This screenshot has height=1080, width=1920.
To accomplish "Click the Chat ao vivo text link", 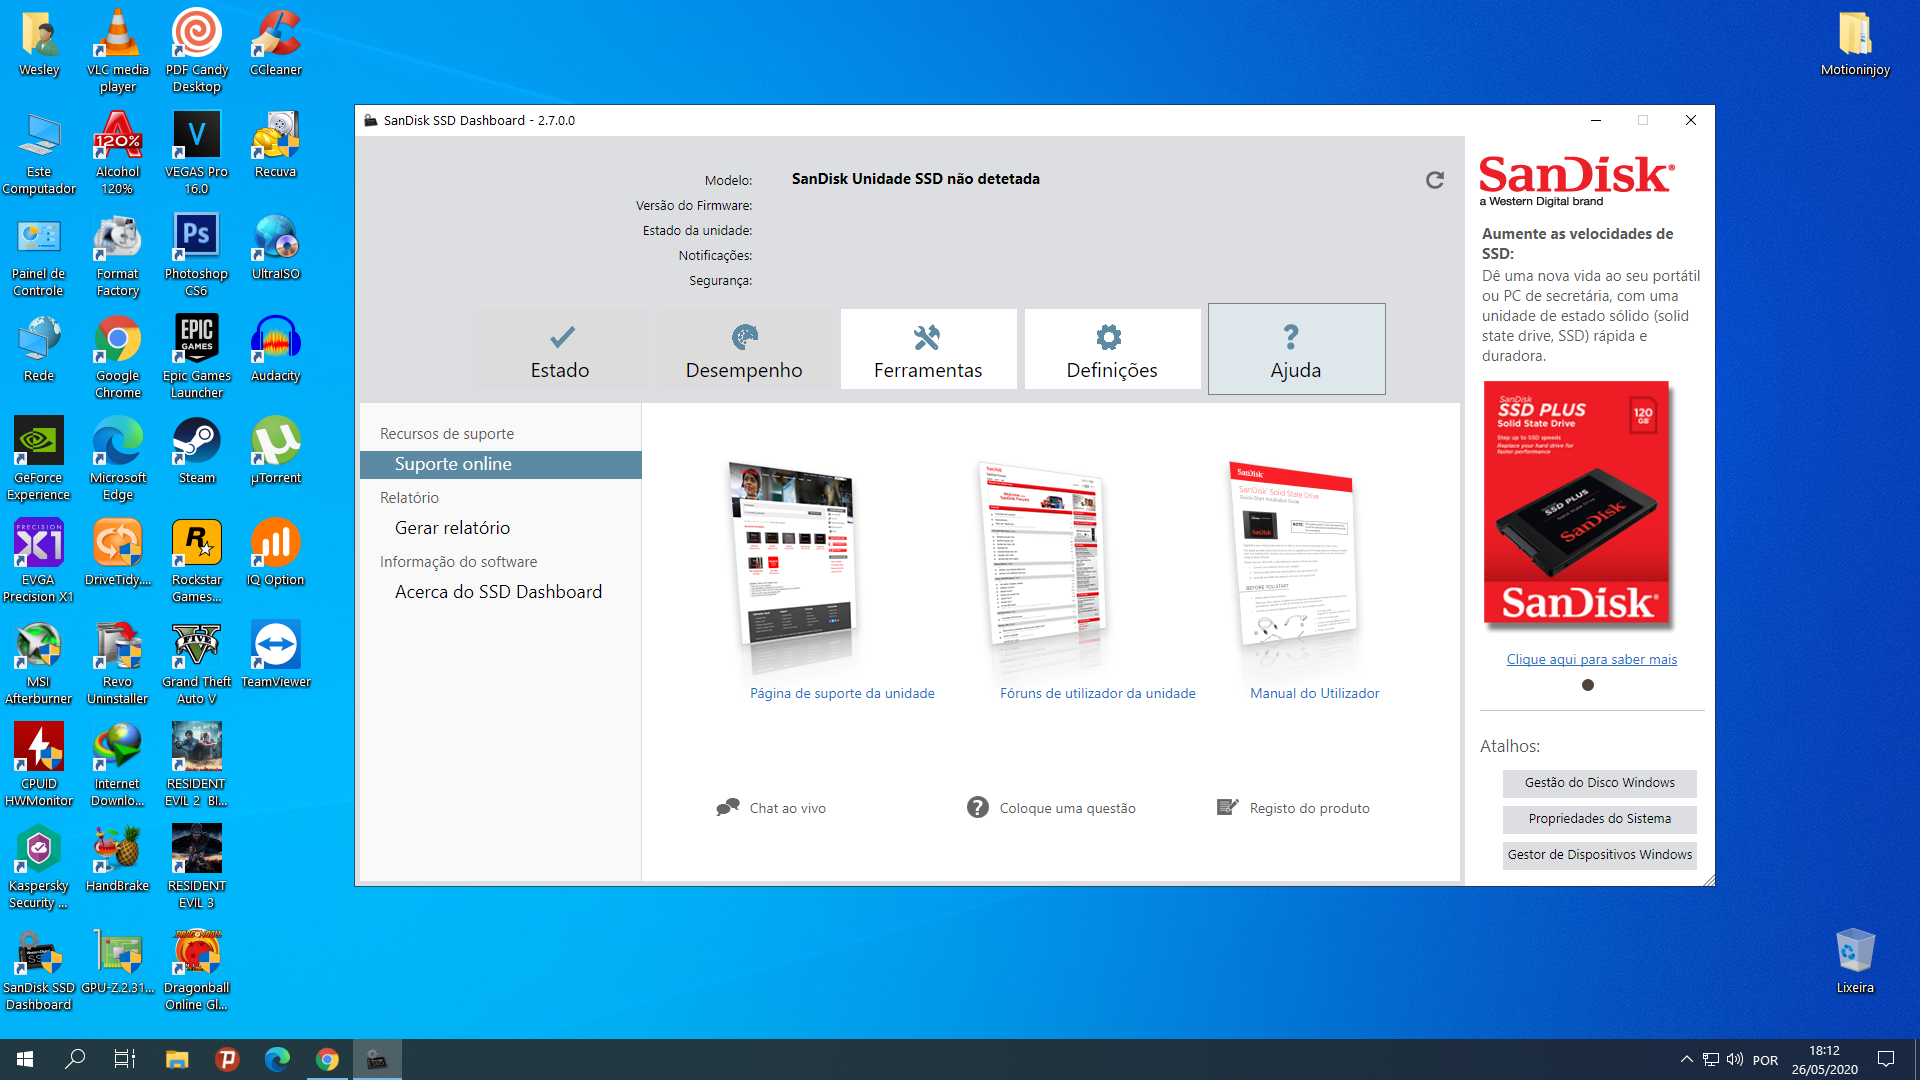I will pyautogui.click(x=788, y=808).
